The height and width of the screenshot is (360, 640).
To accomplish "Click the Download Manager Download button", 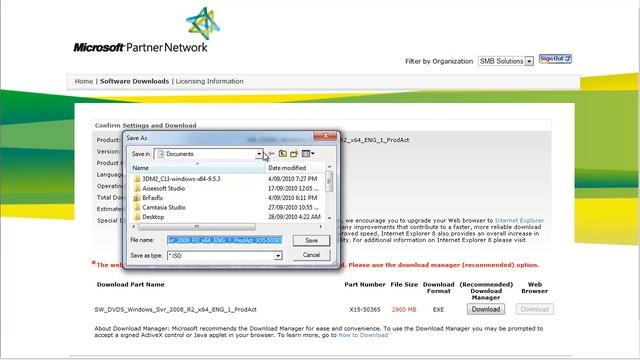I will coord(486,309).
